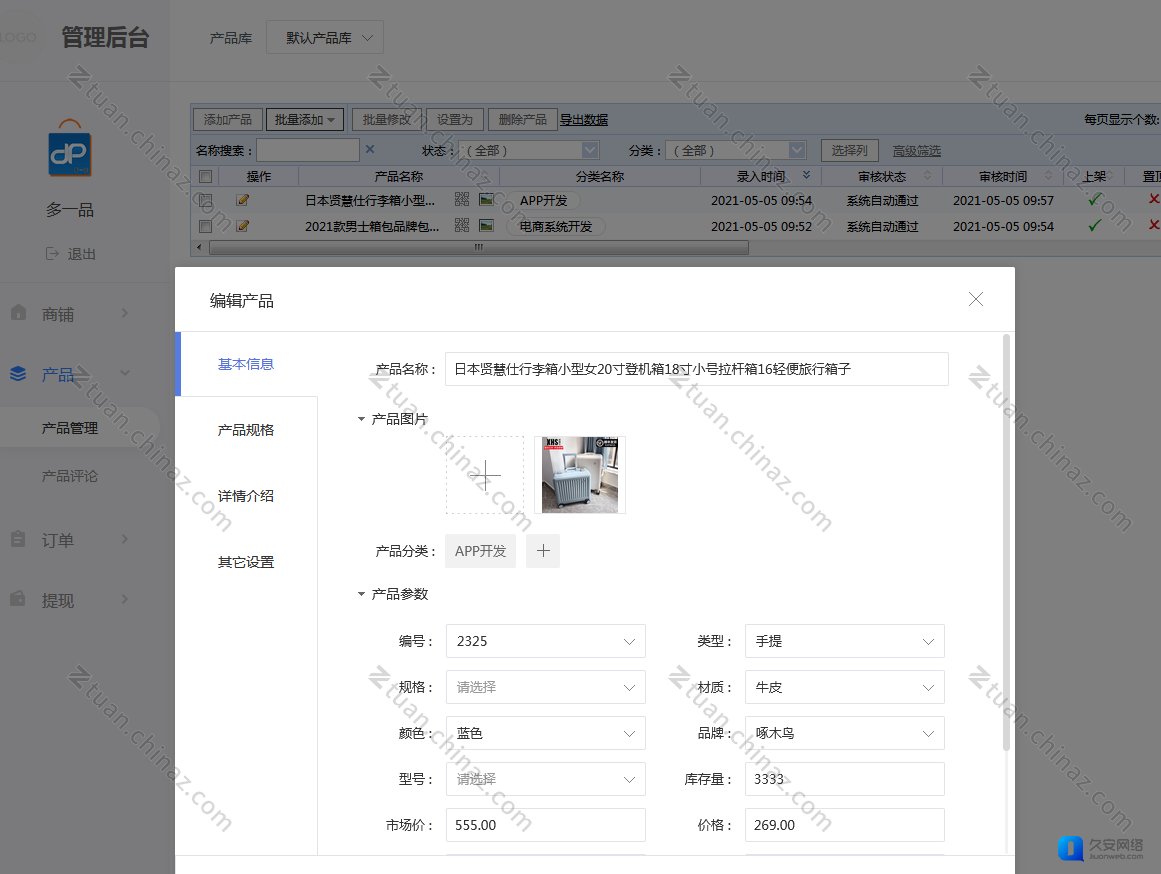Open 批量添加 dropdown button

[x=304, y=119]
